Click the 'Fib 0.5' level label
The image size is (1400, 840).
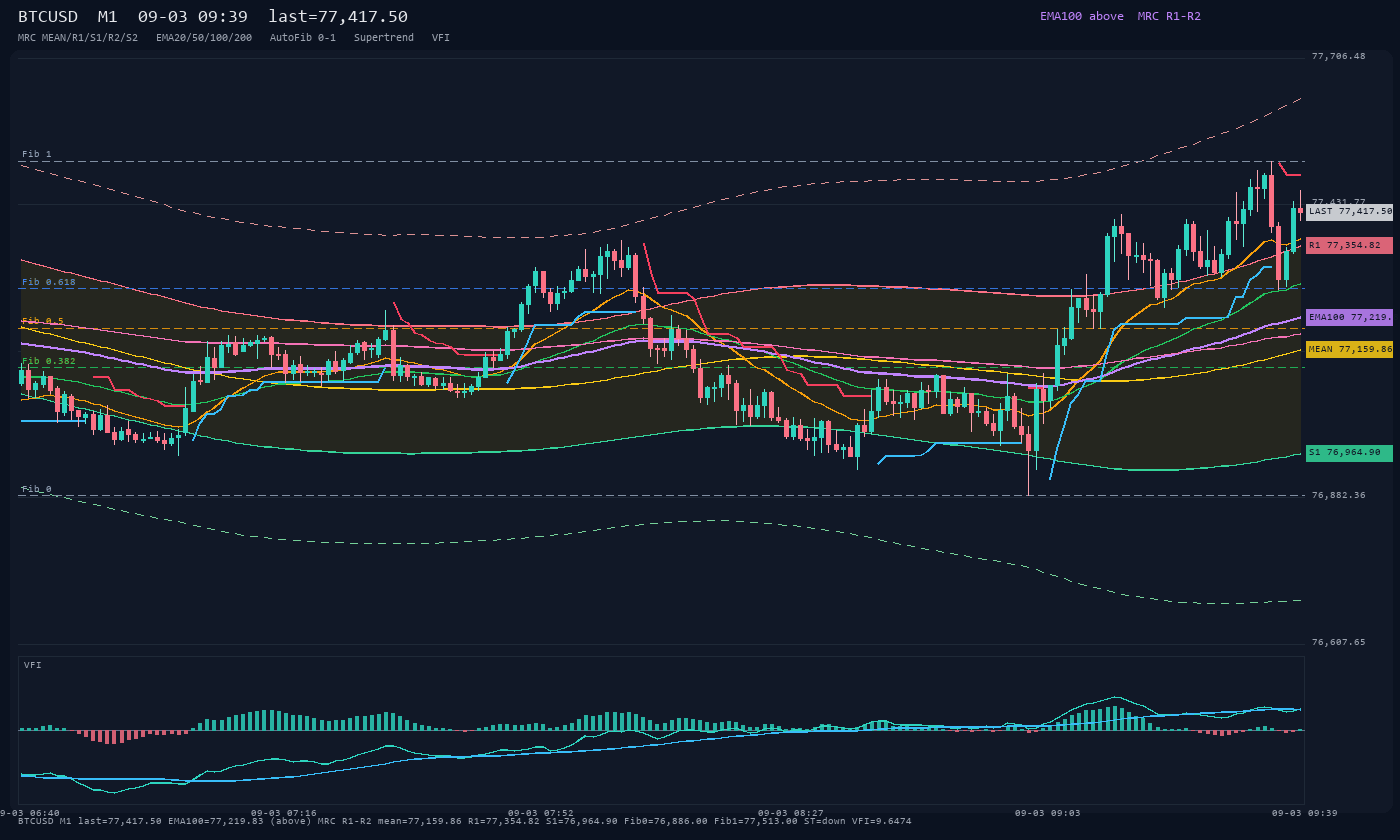coord(43,321)
